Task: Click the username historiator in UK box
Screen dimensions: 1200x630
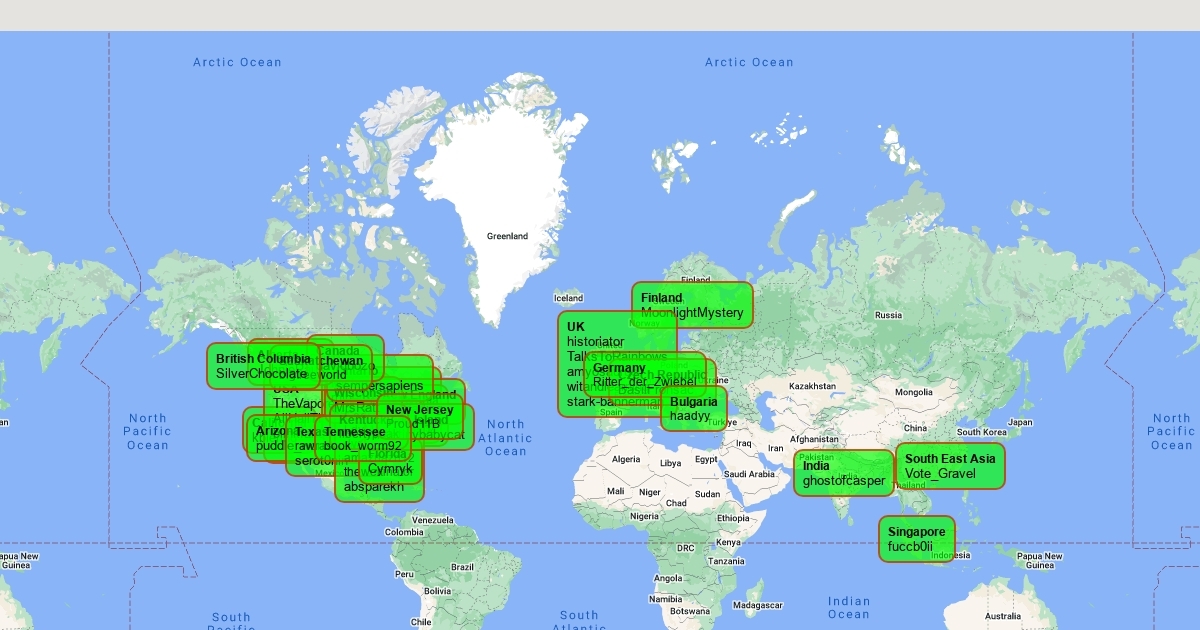Action: 595,342
